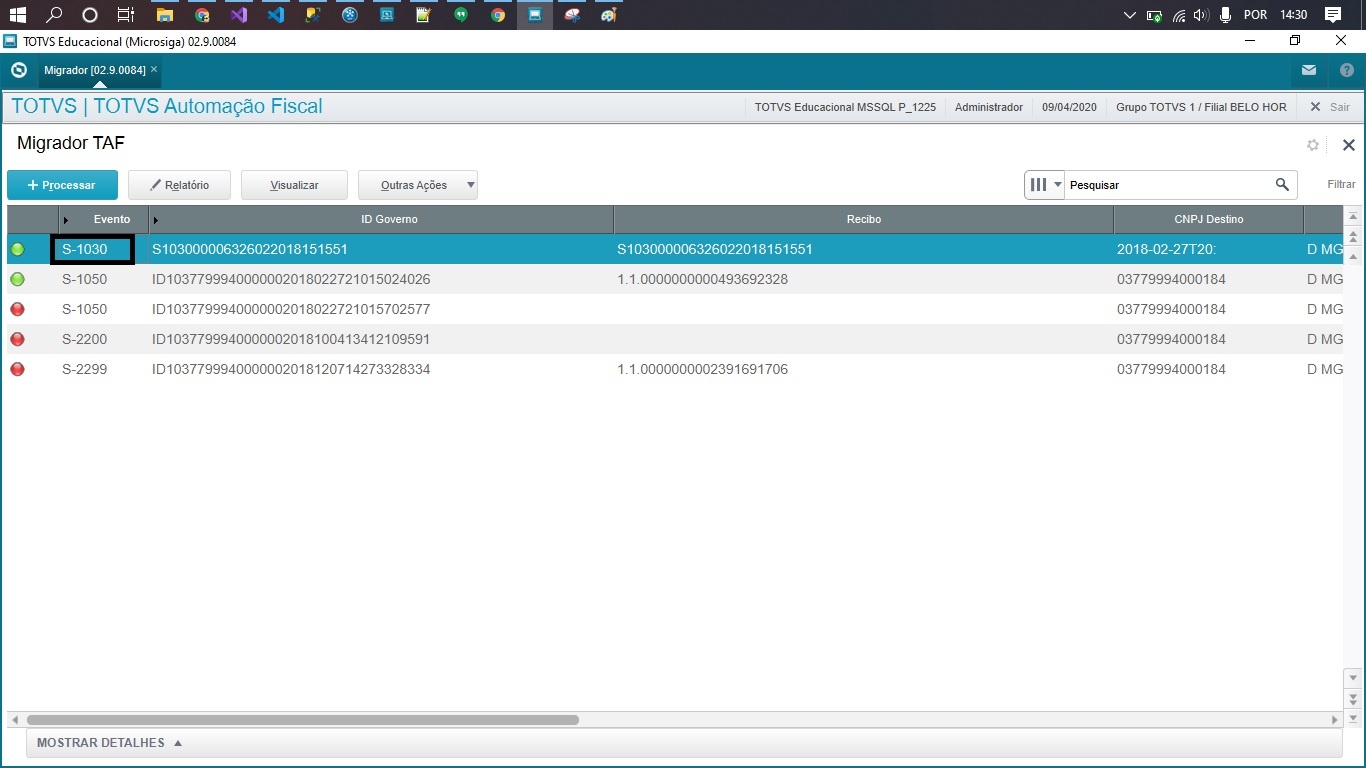Click Sair to exit the application
1366x768 pixels.
click(1330, 107)
